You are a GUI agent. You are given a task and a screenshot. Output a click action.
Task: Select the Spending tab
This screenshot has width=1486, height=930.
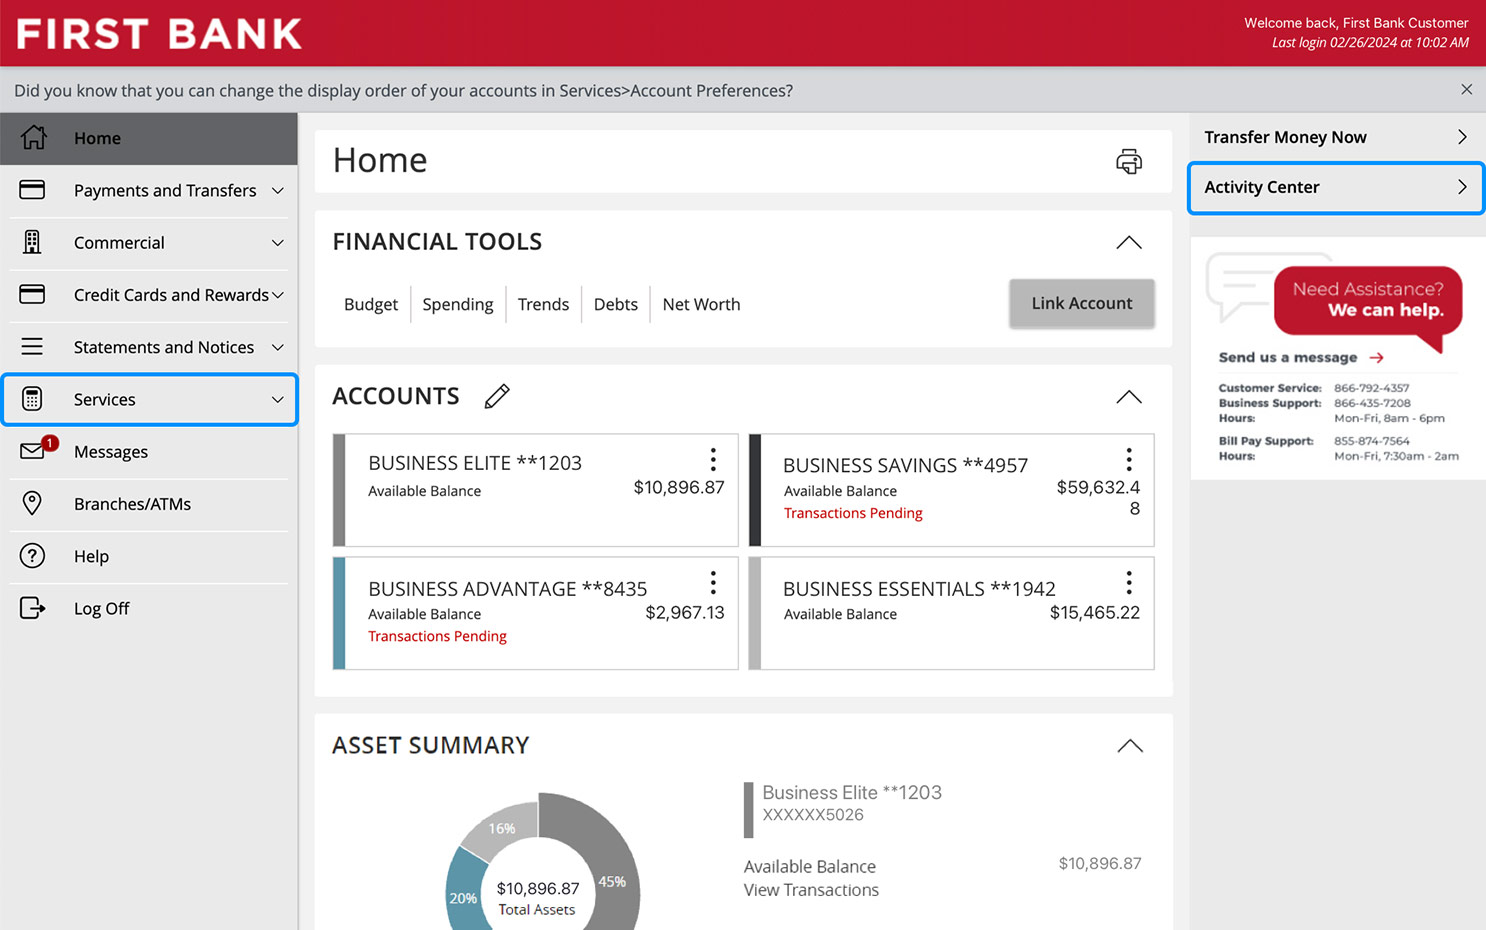coord(458,304)
